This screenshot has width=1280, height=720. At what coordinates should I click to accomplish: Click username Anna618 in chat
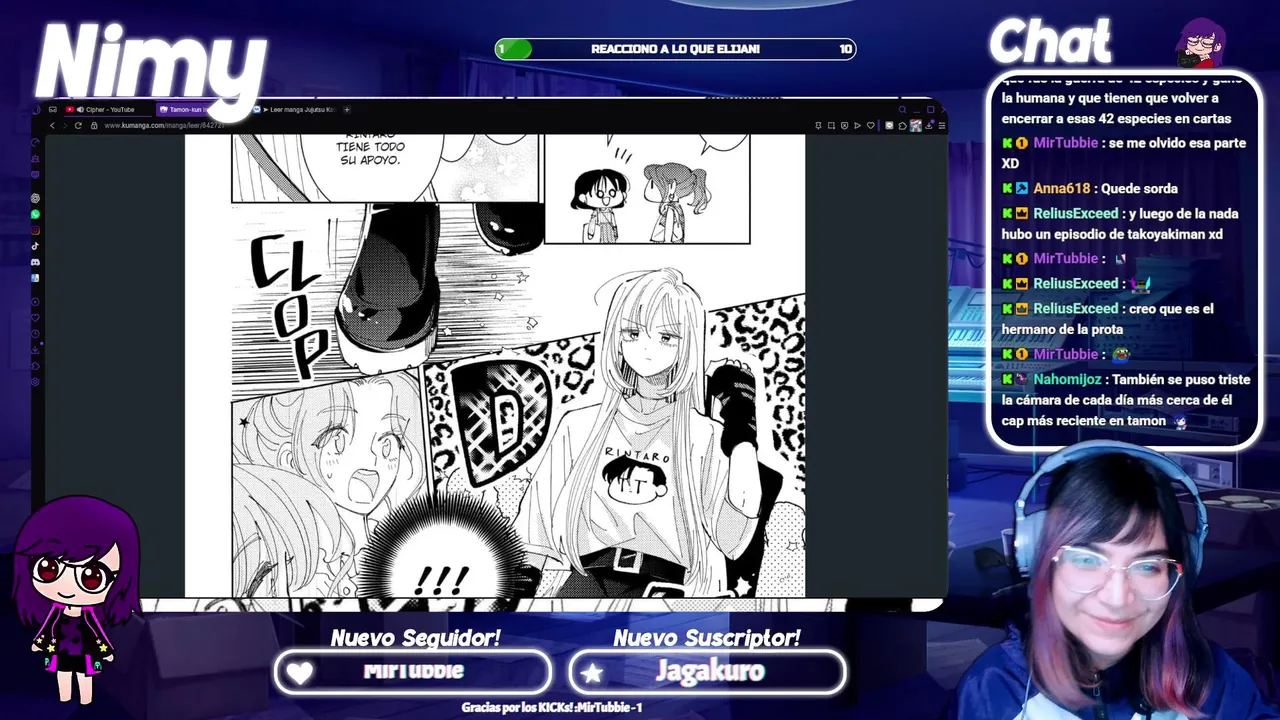coord(1062,188)
